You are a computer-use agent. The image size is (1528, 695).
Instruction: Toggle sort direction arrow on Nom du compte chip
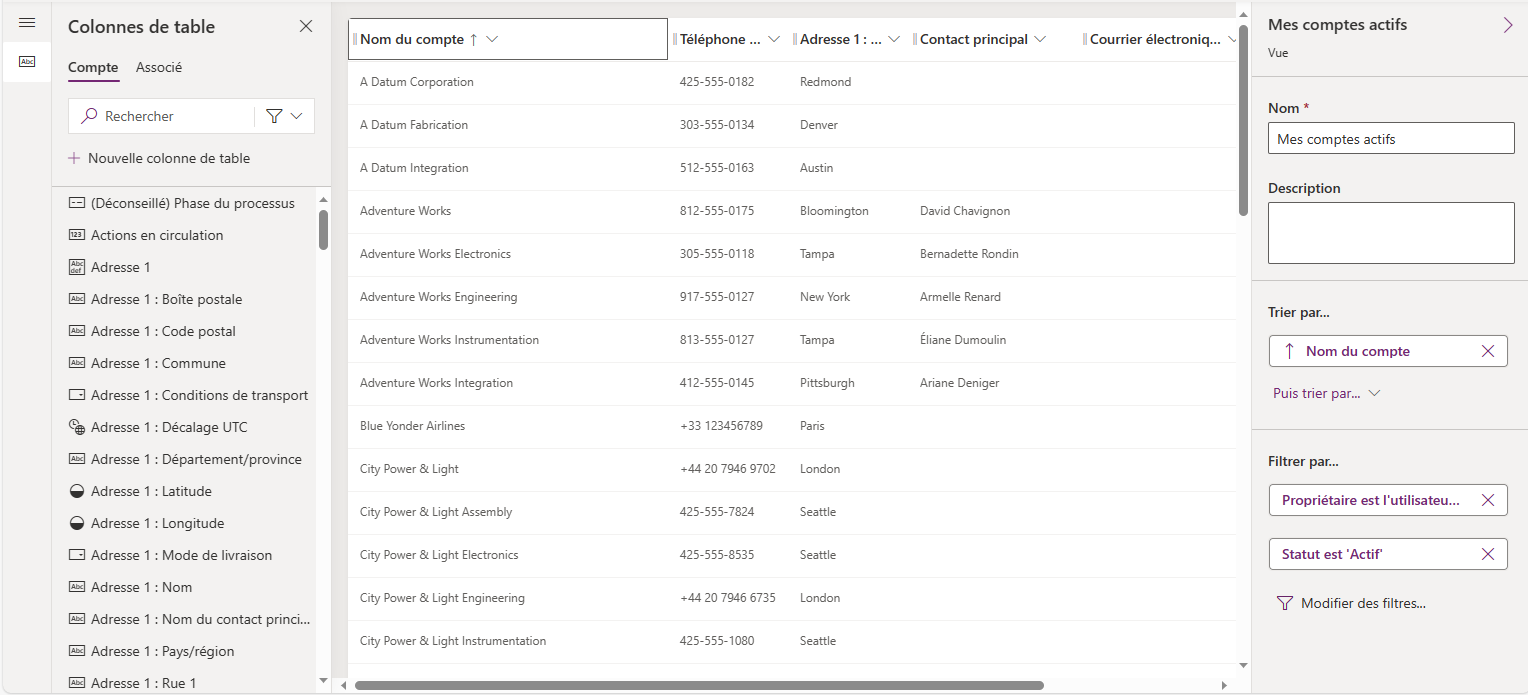tap(1289, 351)
